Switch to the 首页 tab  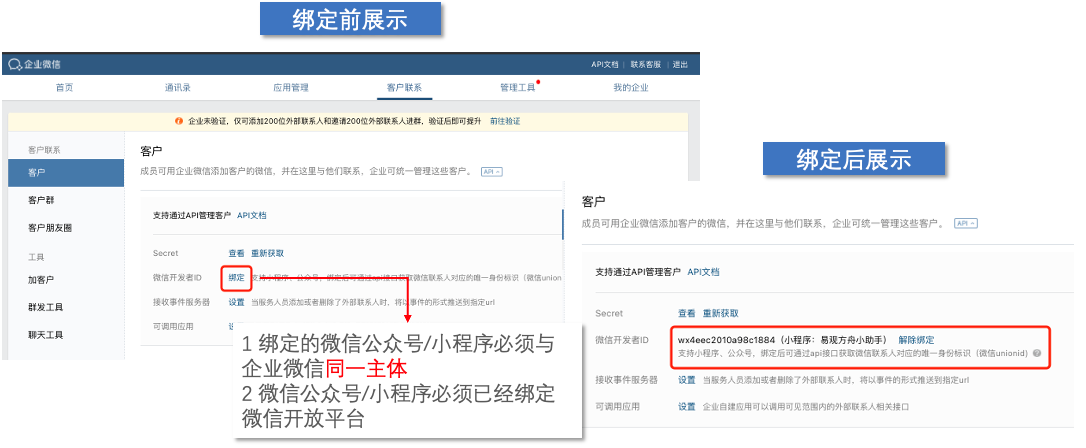(x=64, y=88)
